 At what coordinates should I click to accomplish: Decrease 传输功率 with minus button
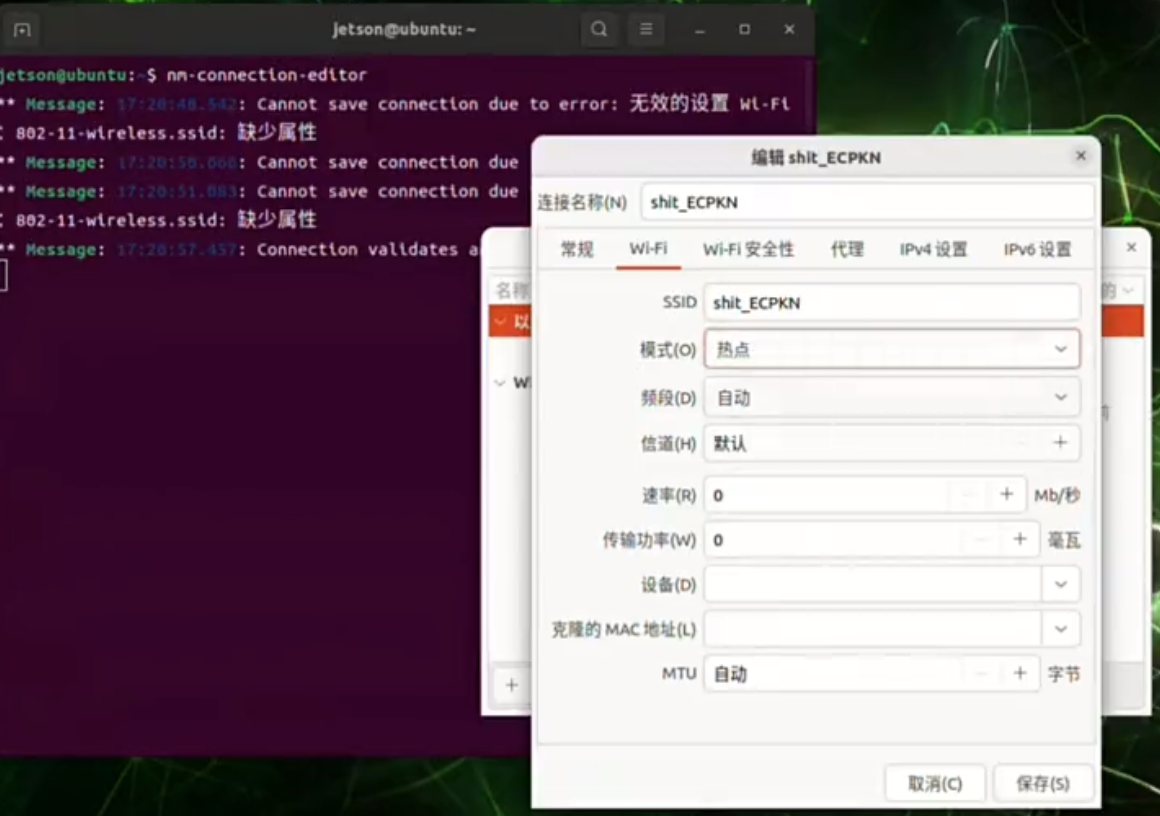click(982, 539)
